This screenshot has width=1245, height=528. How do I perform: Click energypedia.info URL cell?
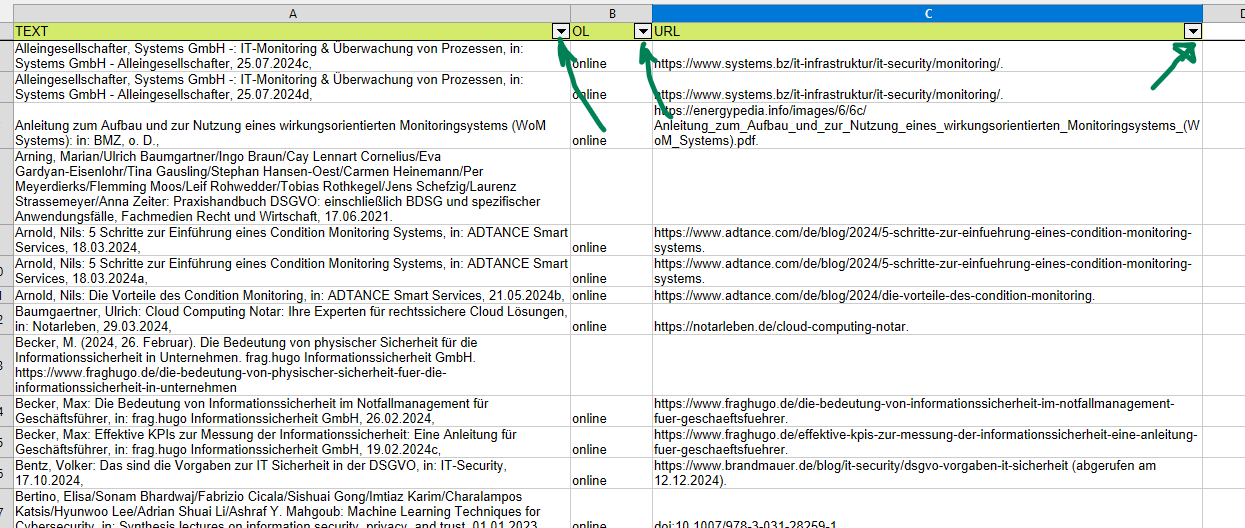[928, 126]
